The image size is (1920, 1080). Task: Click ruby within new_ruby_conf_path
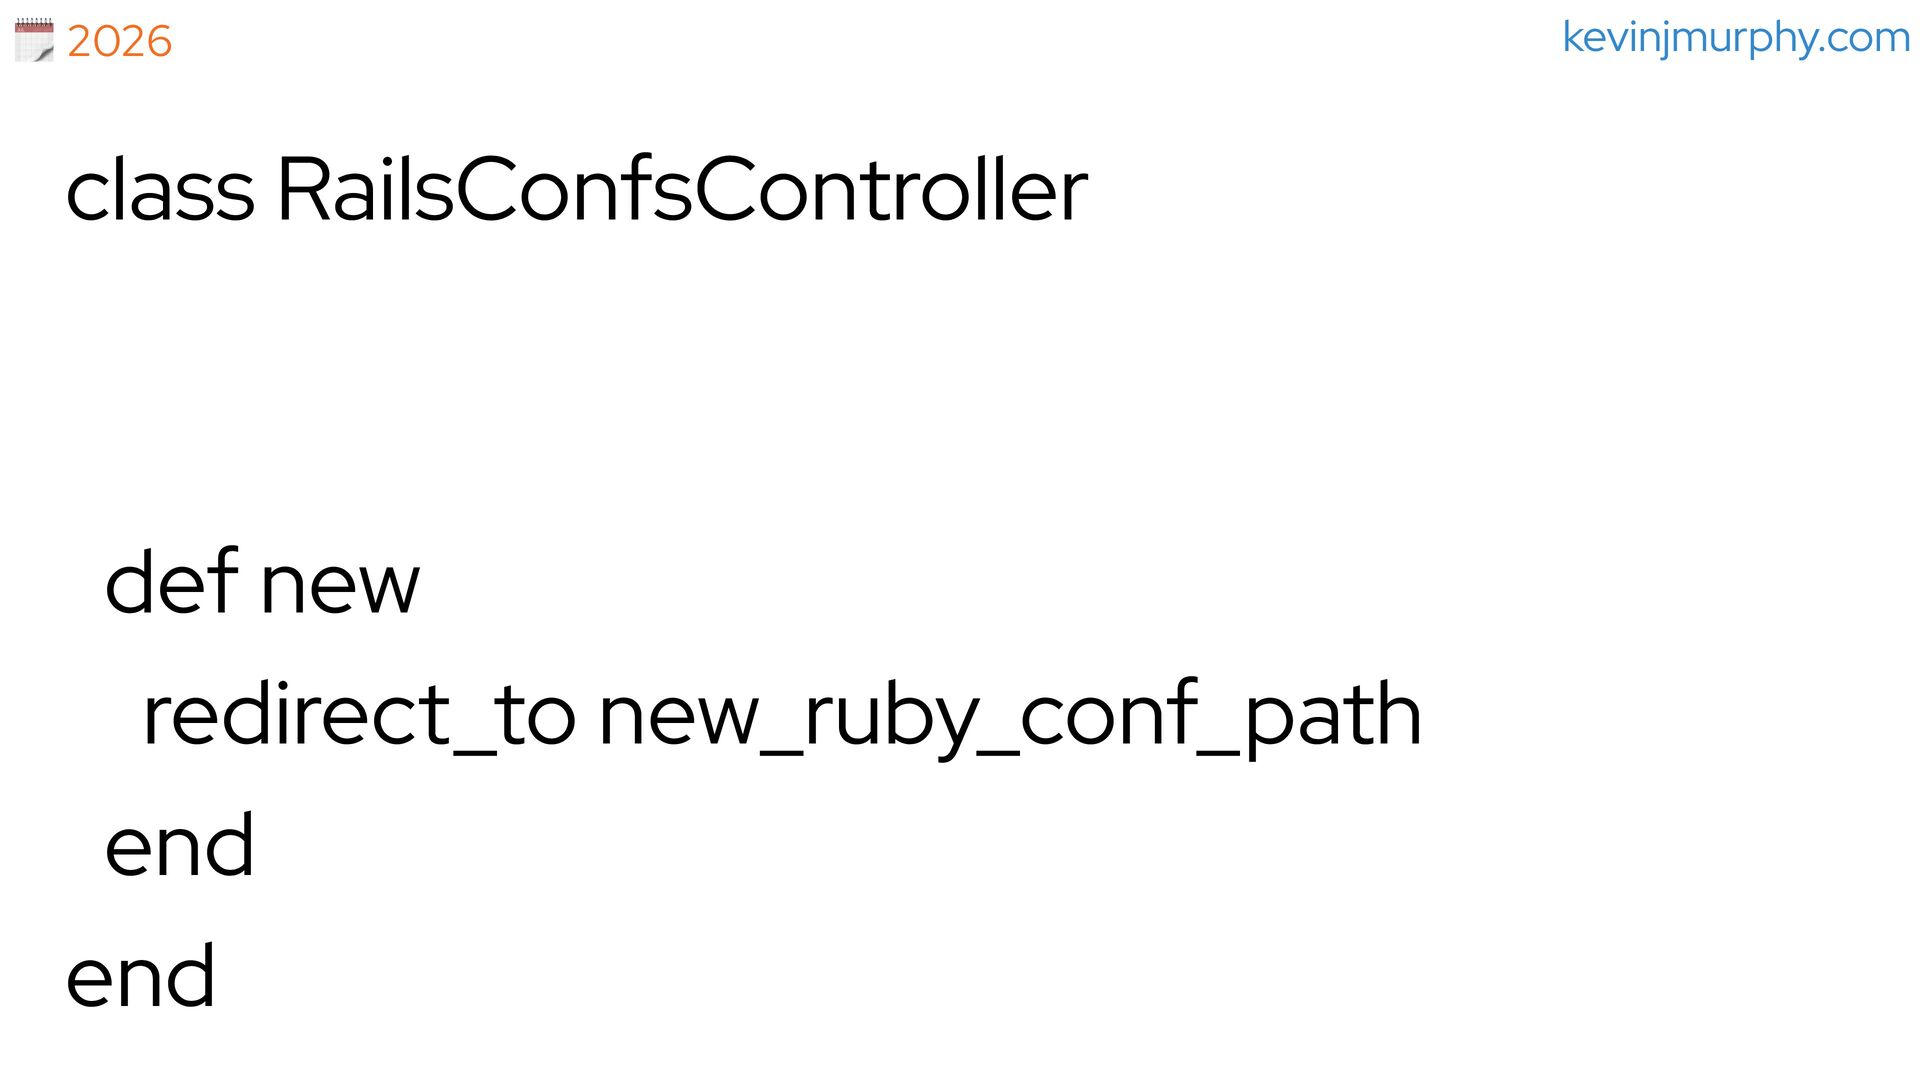point(892,718)
